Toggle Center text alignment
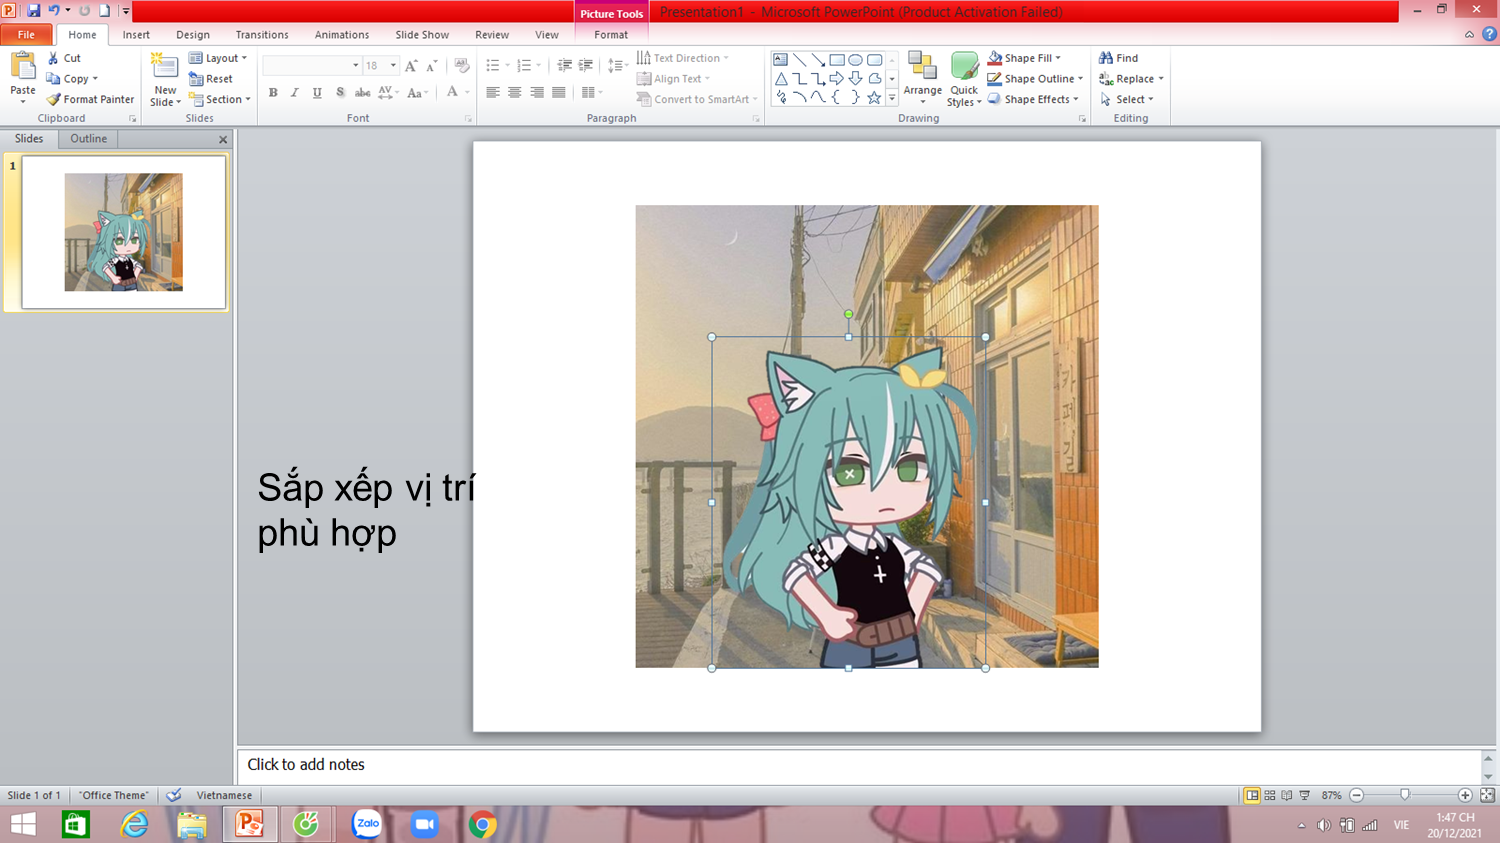 pyautogui.click(x=515, y=93)
